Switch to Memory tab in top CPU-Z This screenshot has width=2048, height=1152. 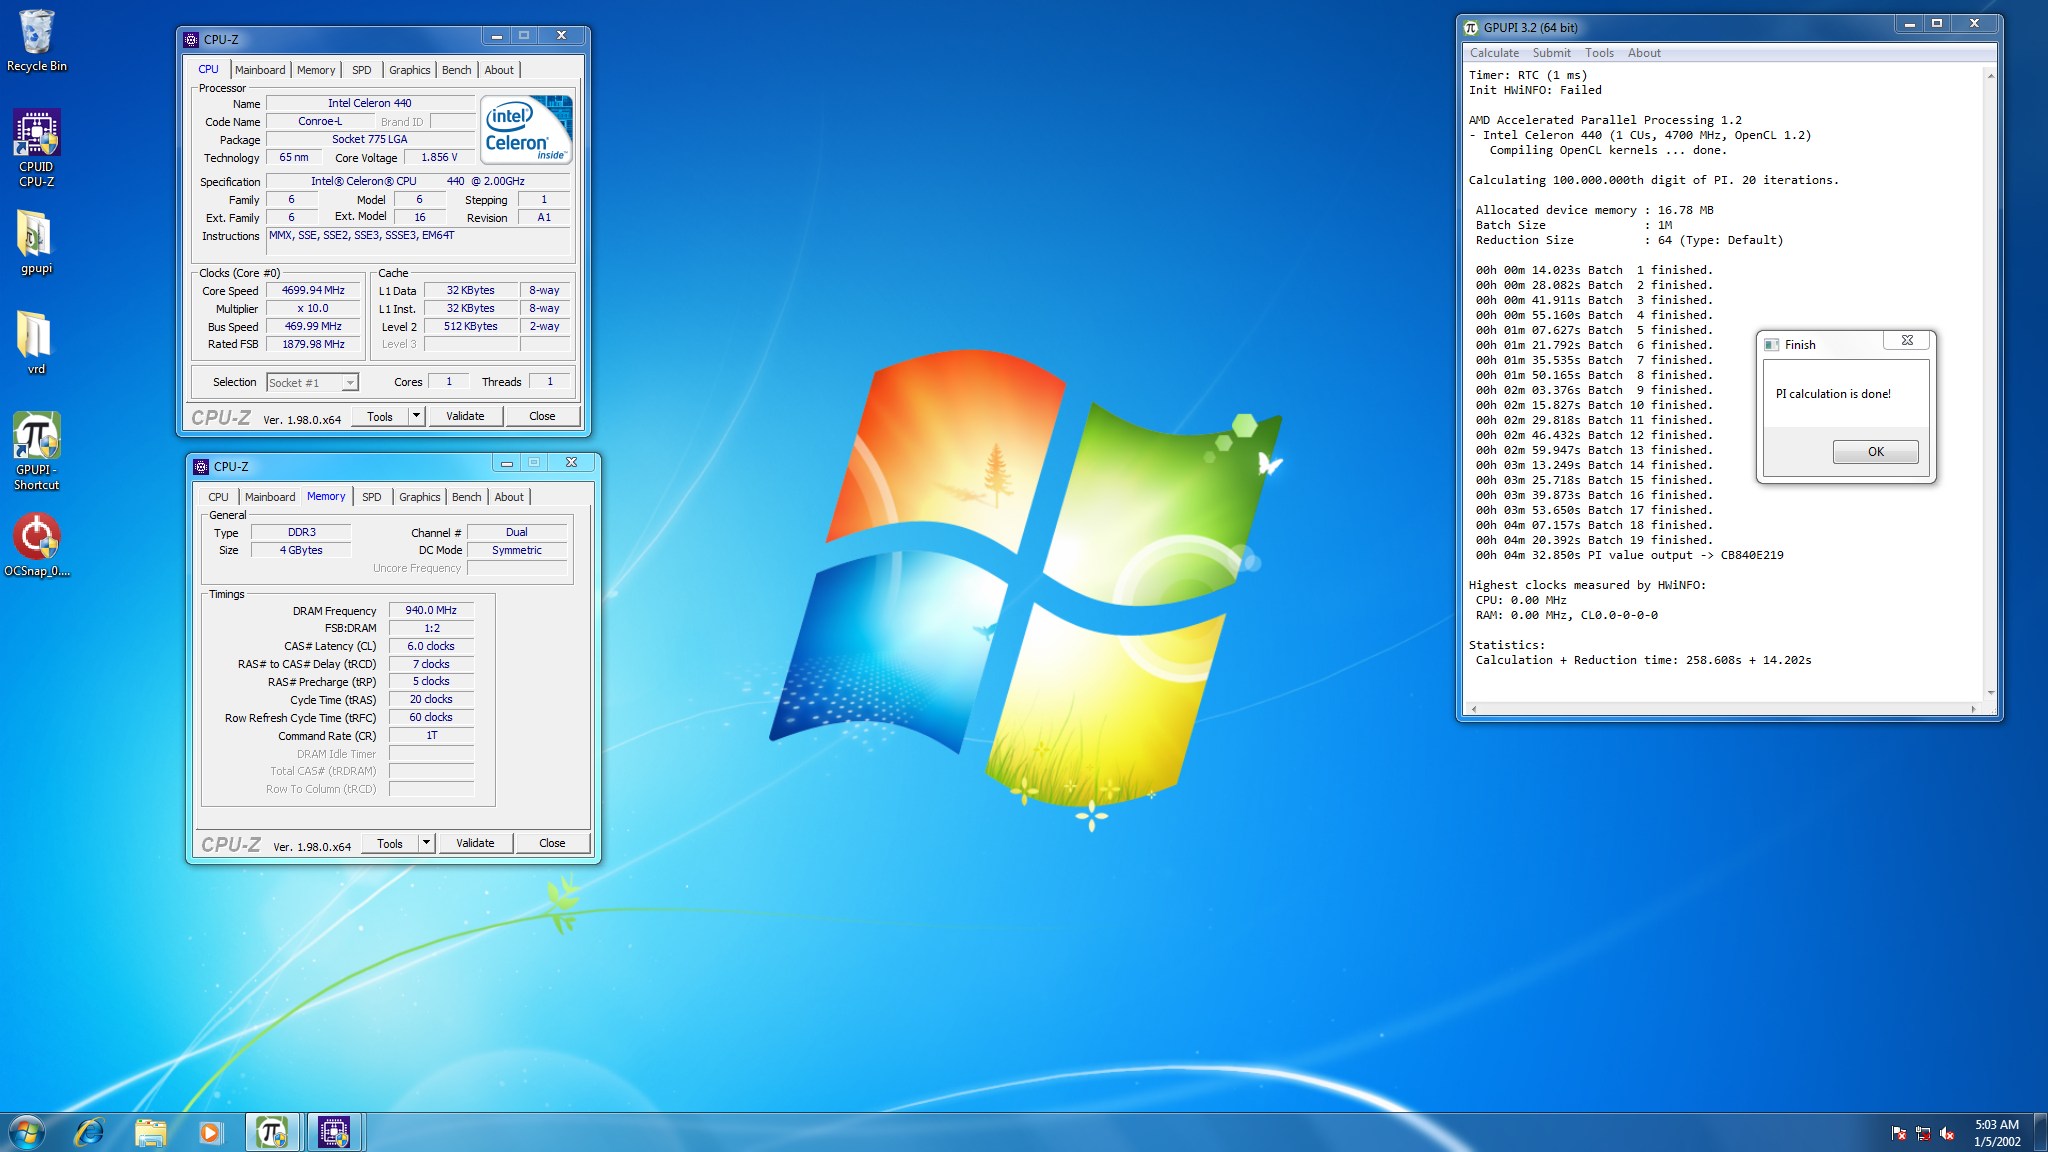pyautogui.click(x=316, y=70)
